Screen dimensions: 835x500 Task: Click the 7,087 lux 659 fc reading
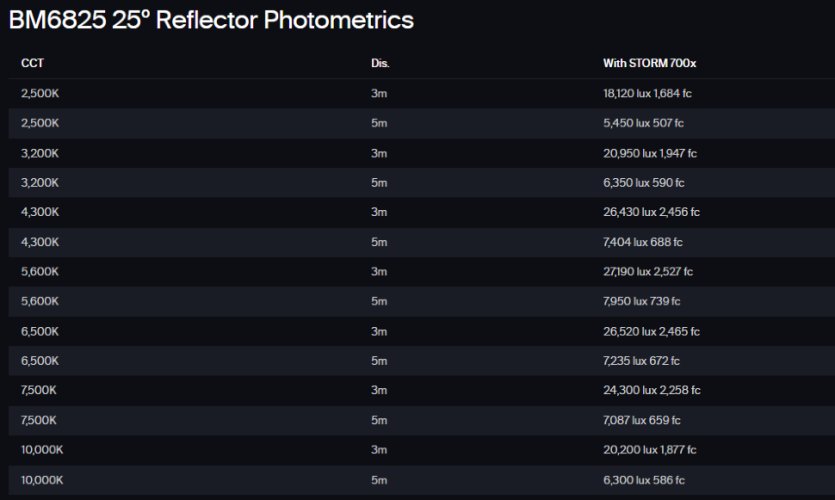tap(643, 420)
